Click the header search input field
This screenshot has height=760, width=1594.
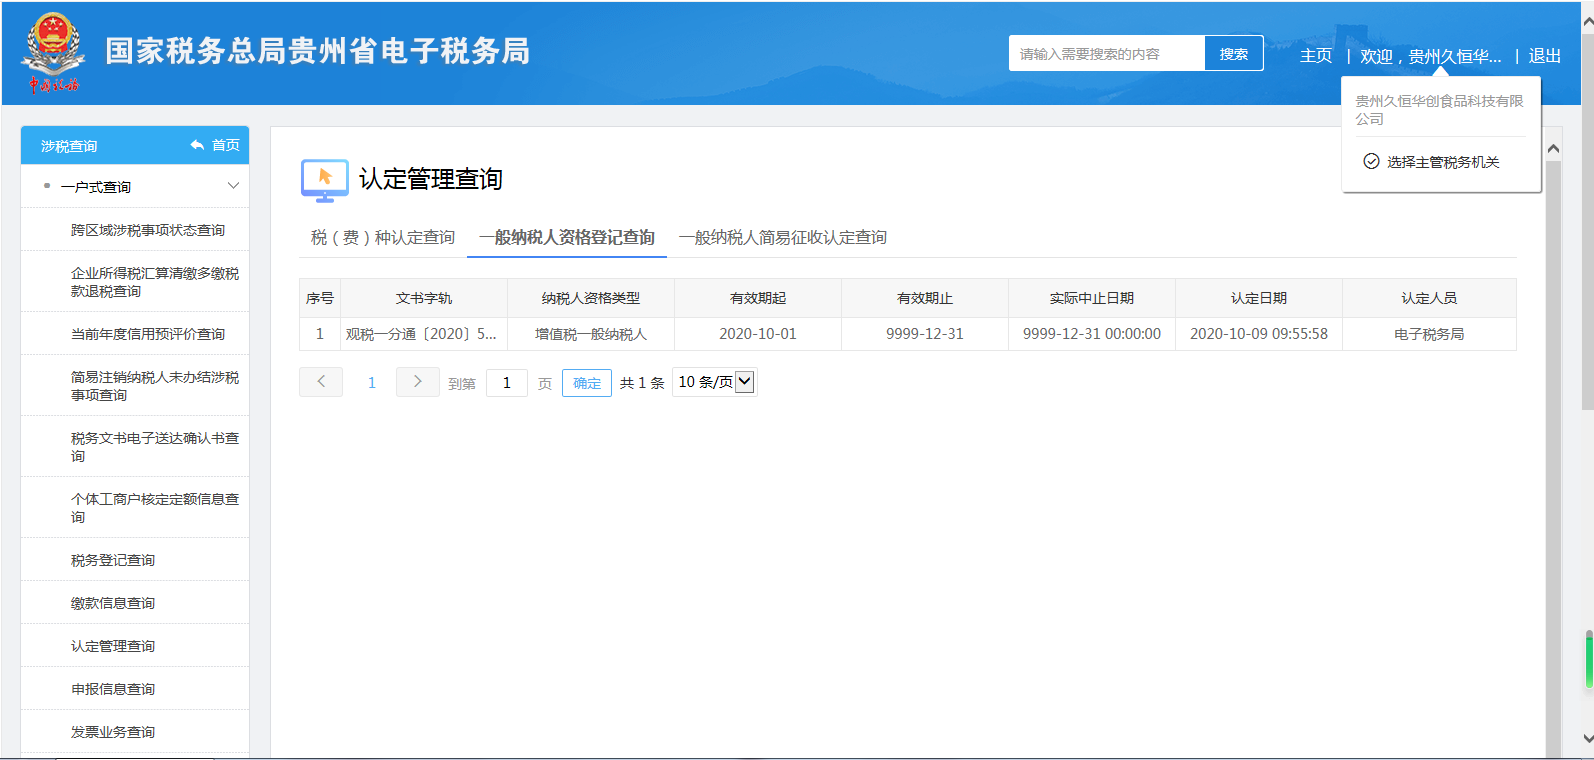click(x=1106, y=54)
